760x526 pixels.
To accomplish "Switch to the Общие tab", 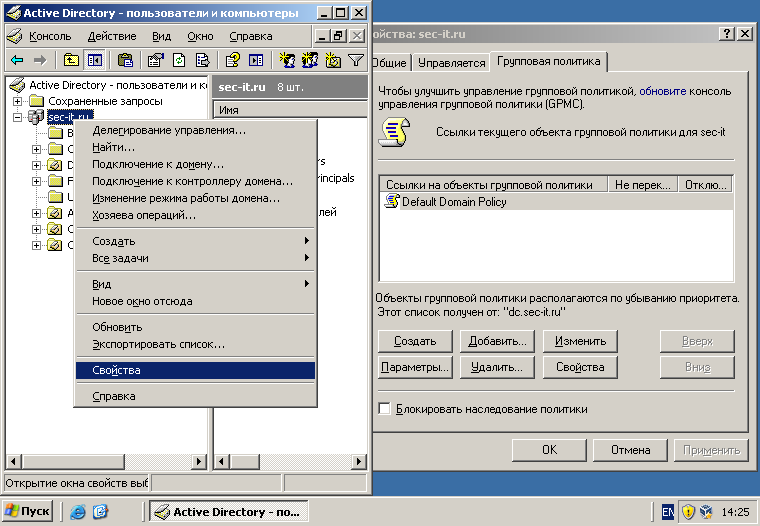I will tap(390, 63).
